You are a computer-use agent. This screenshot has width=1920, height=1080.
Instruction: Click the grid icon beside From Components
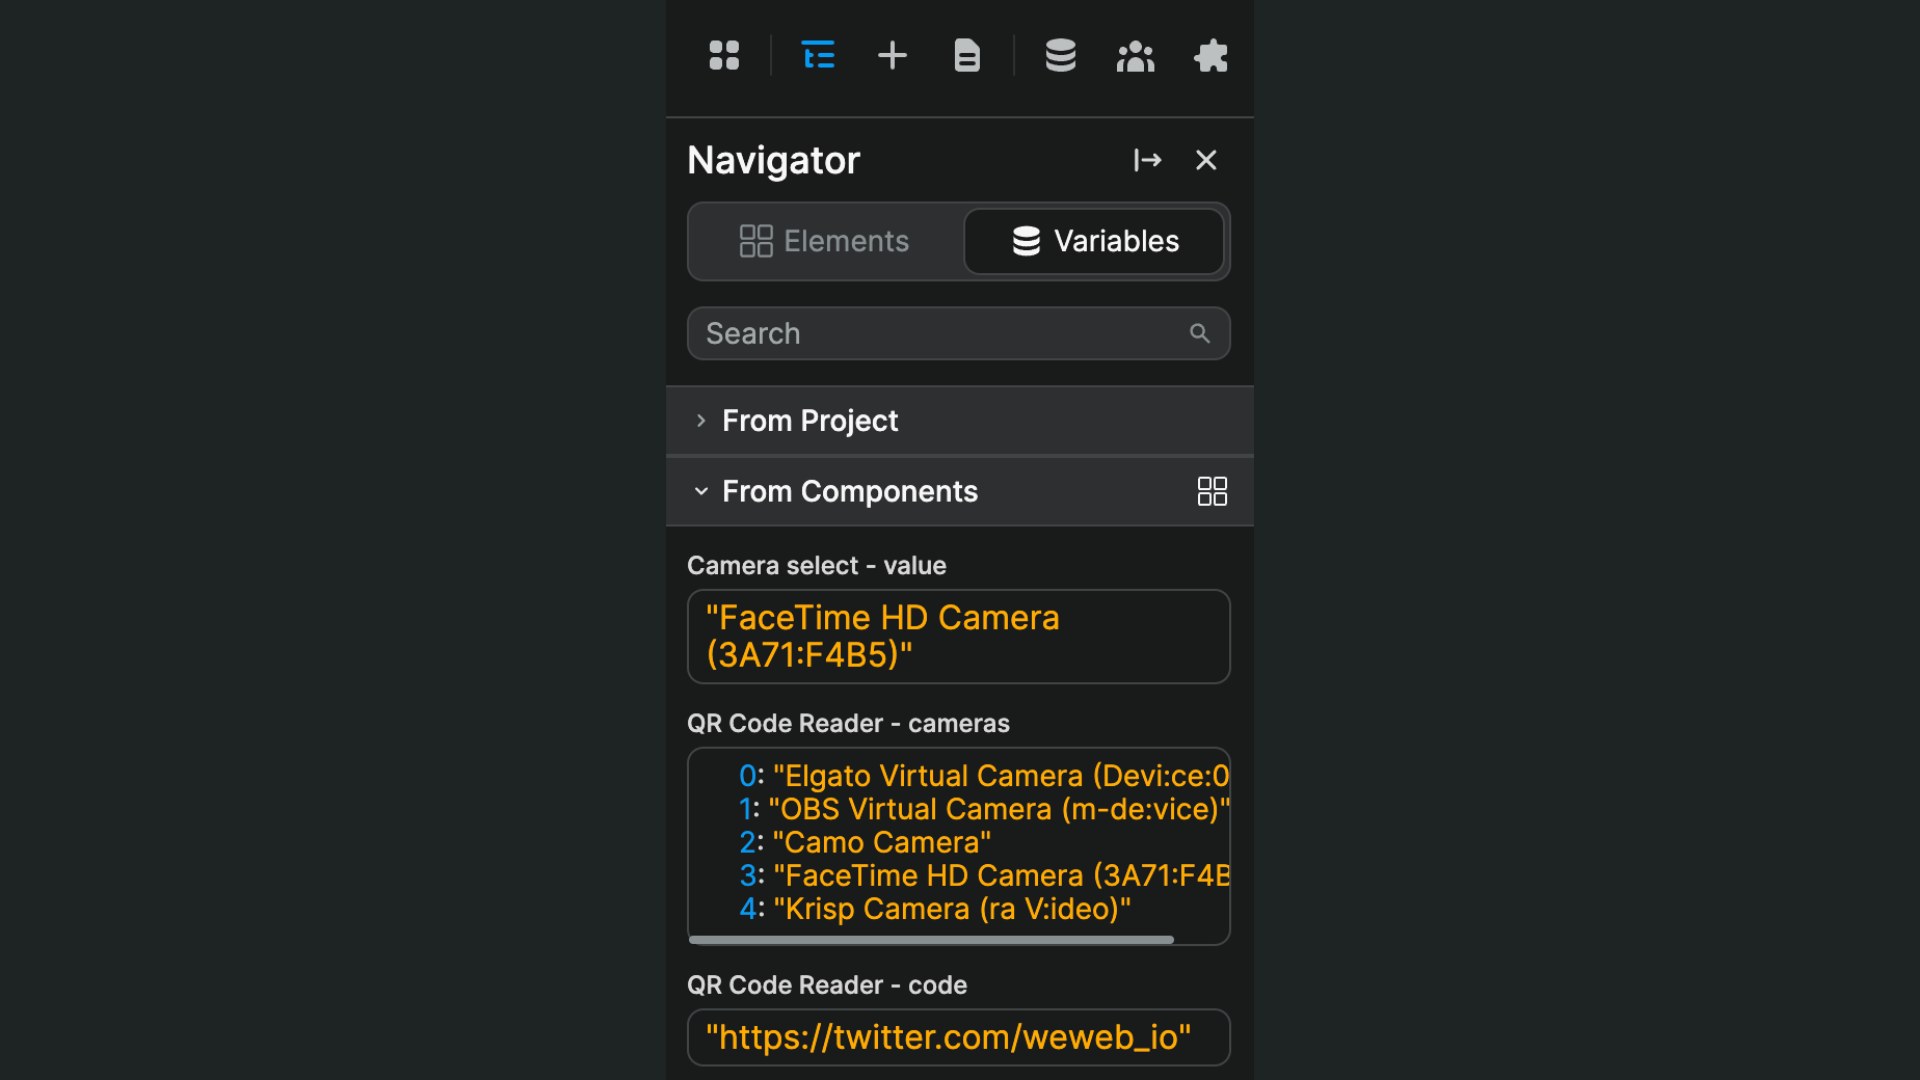(x=1212, y=491)
